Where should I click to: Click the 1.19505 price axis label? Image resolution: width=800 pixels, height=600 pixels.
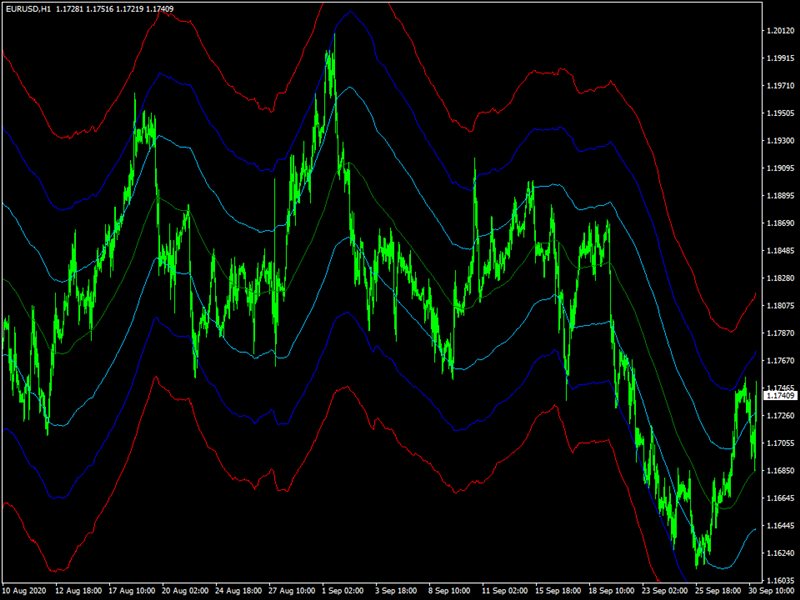click(x=781, y=113)
